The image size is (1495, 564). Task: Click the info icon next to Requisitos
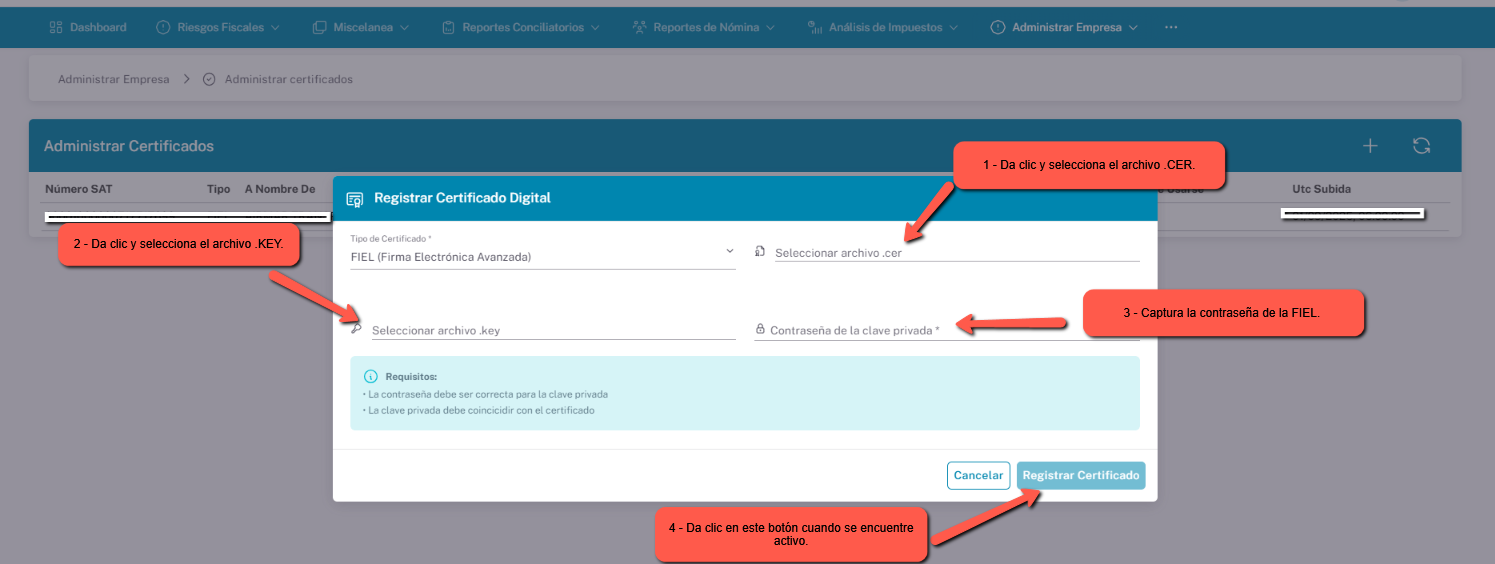[371, 377]
